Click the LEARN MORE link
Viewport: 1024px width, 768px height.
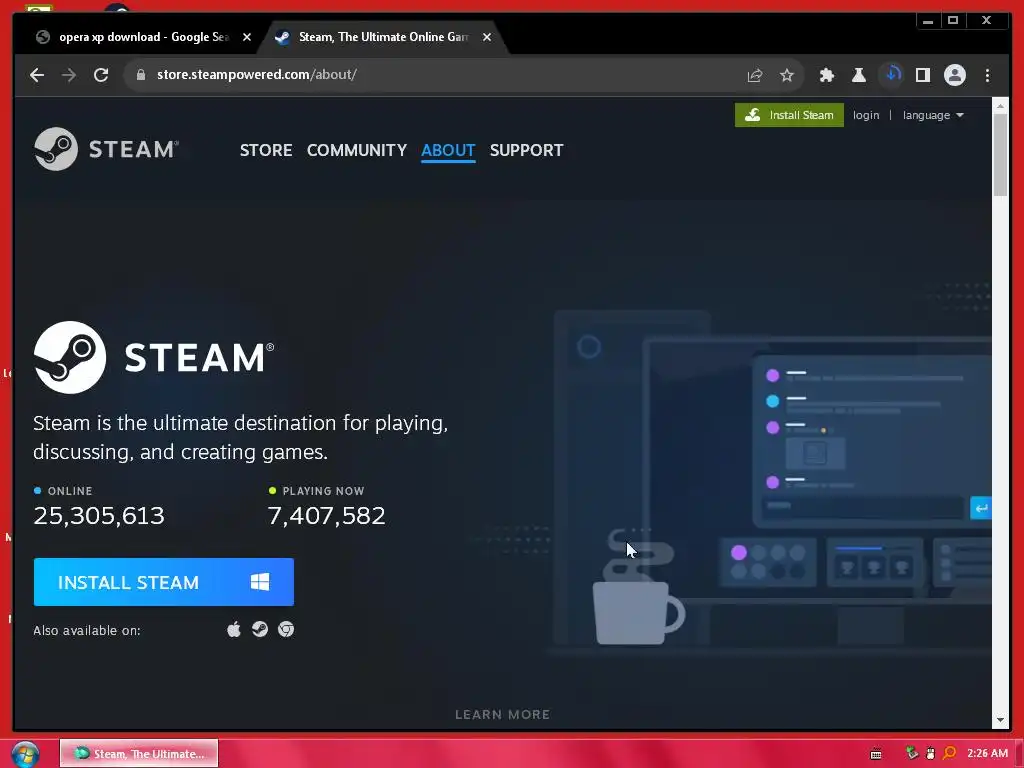tap(502, 714)
